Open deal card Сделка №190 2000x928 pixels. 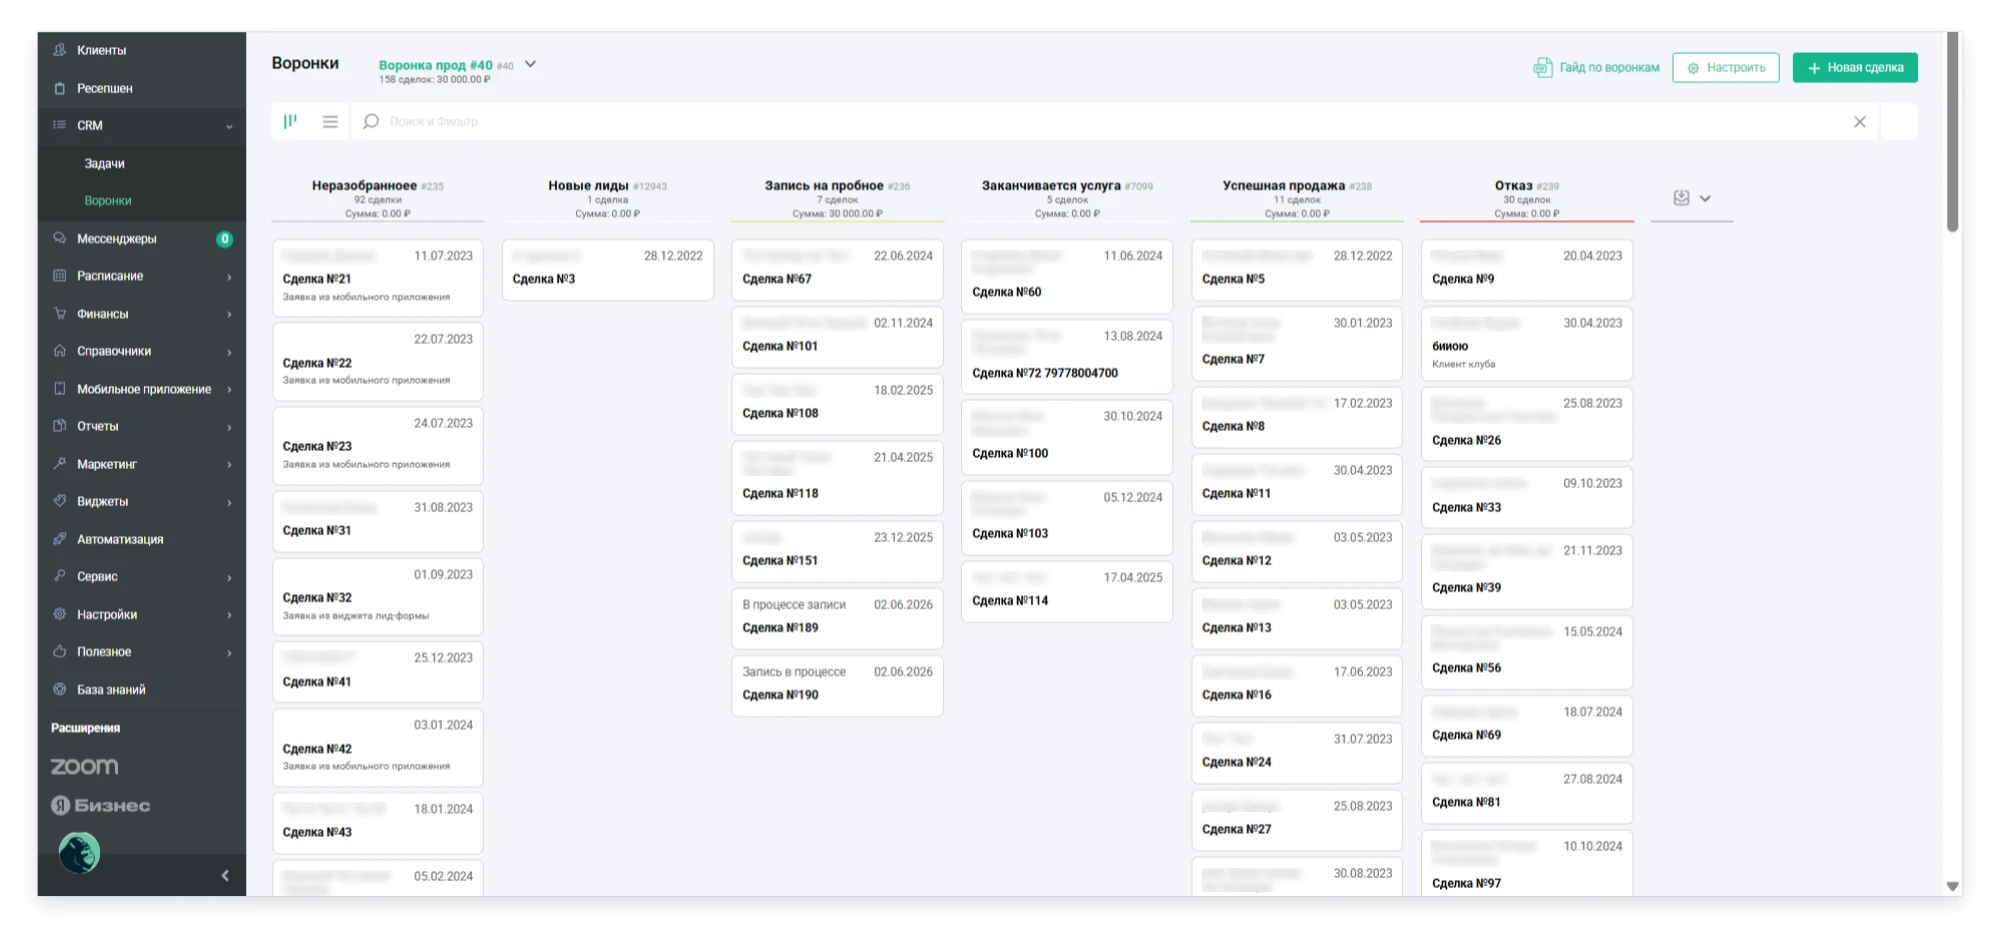[837, 685]
